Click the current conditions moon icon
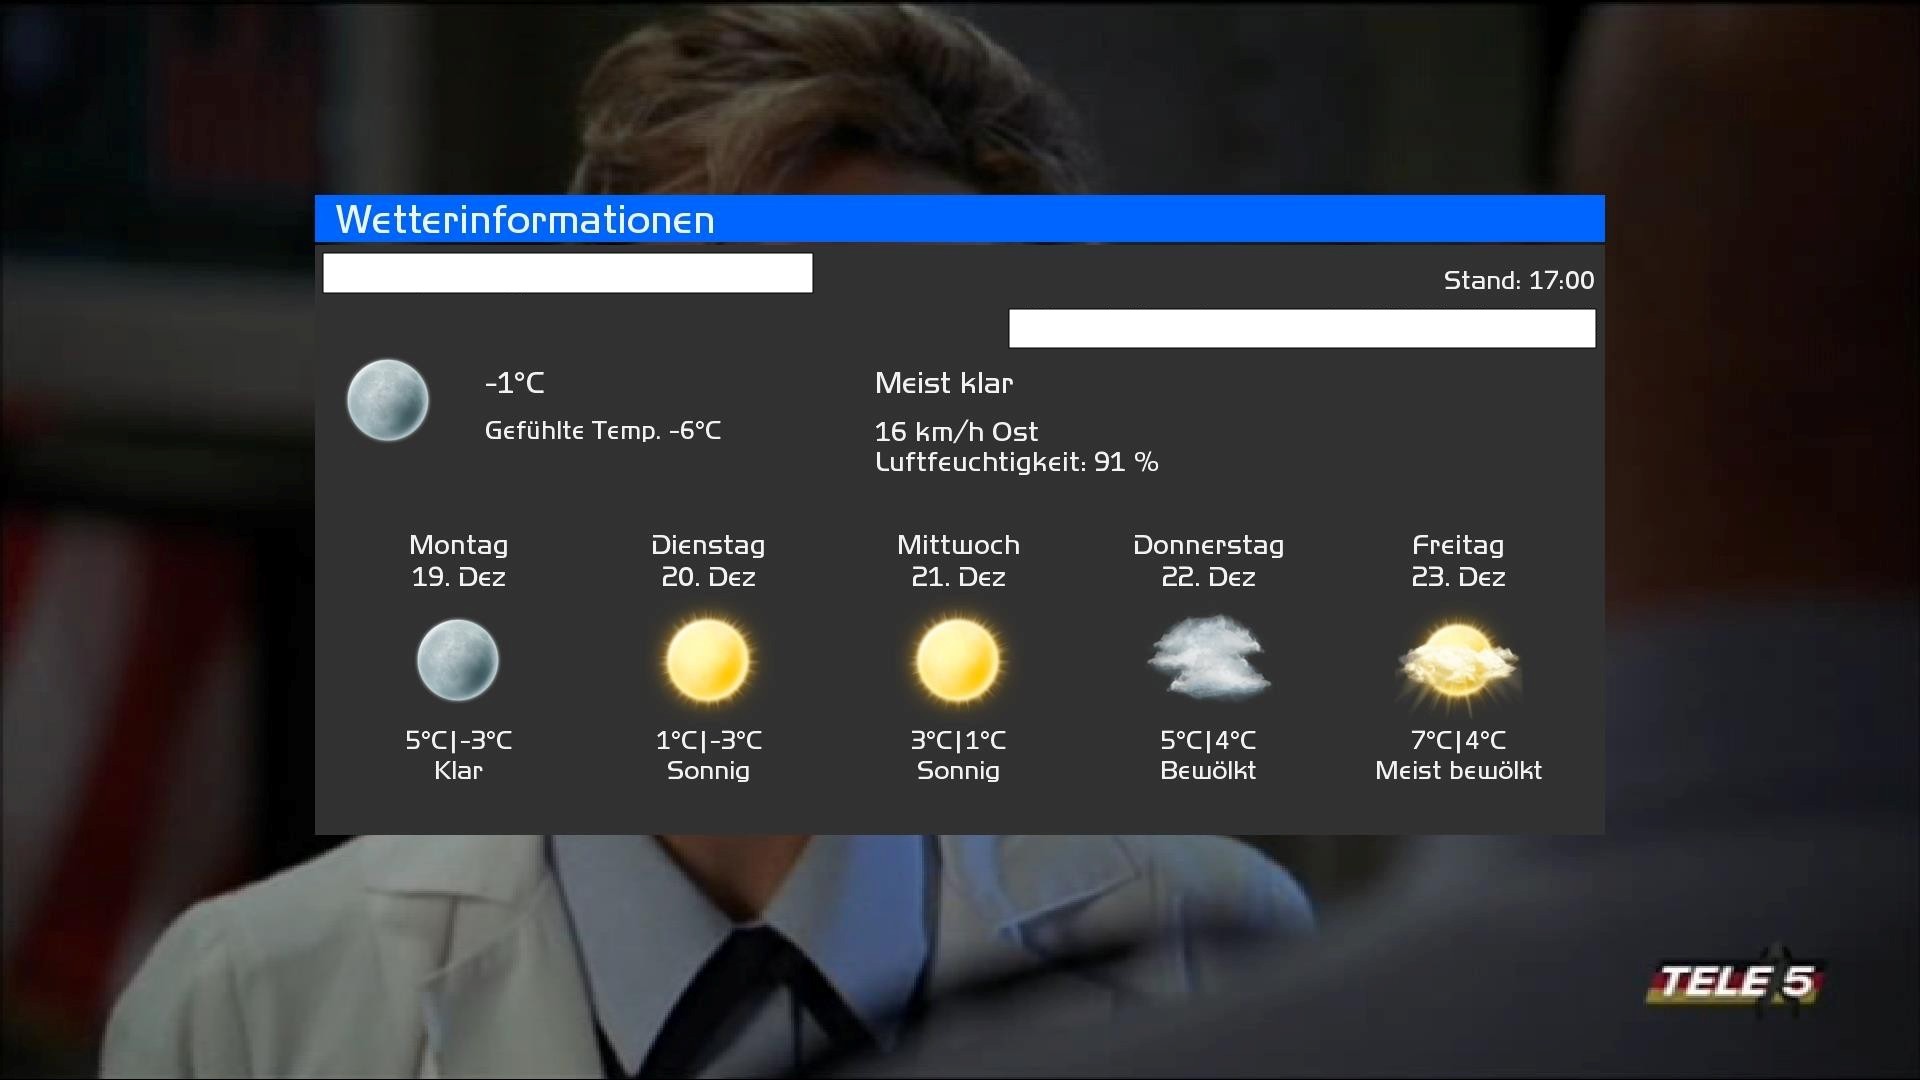The width and height of the screenshot is (1920, 1080). pyautogui.click(x=388, y=401)
